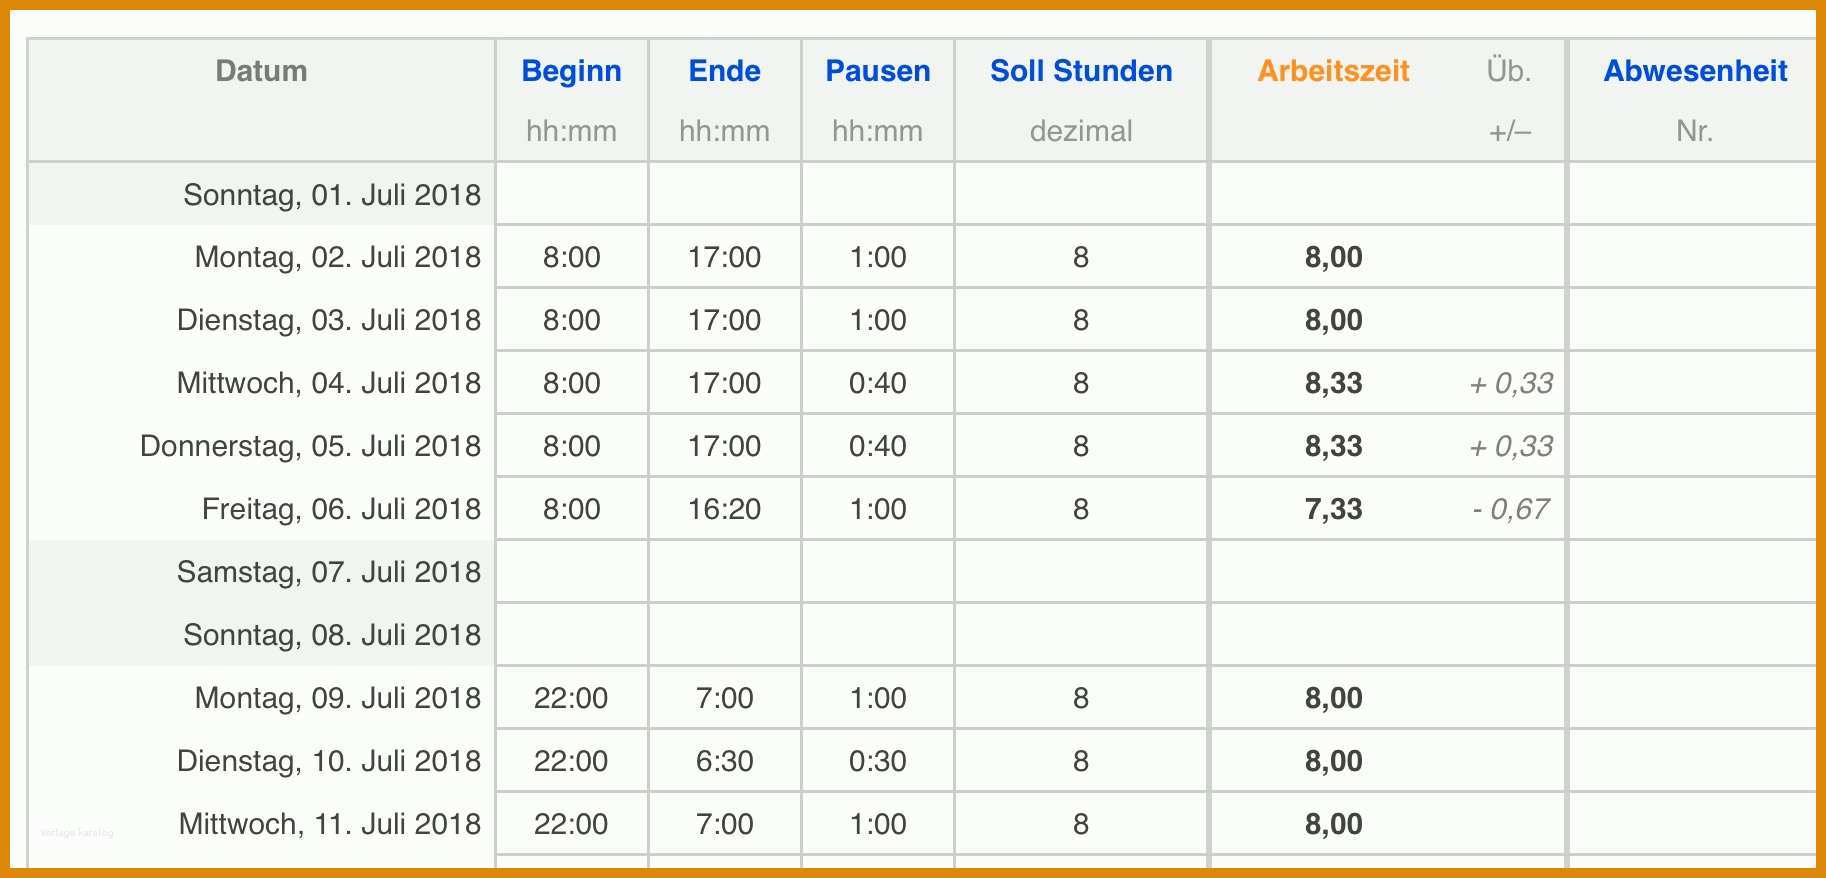Select the Arbeitszeit column header

(x=1333, y=71)
